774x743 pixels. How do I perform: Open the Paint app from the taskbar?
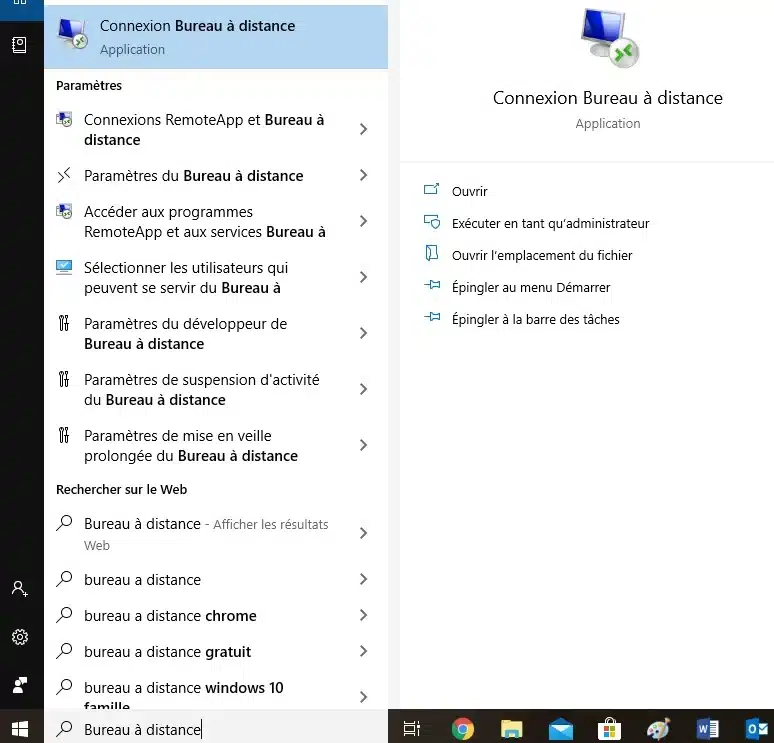click(x=658, y=729)
